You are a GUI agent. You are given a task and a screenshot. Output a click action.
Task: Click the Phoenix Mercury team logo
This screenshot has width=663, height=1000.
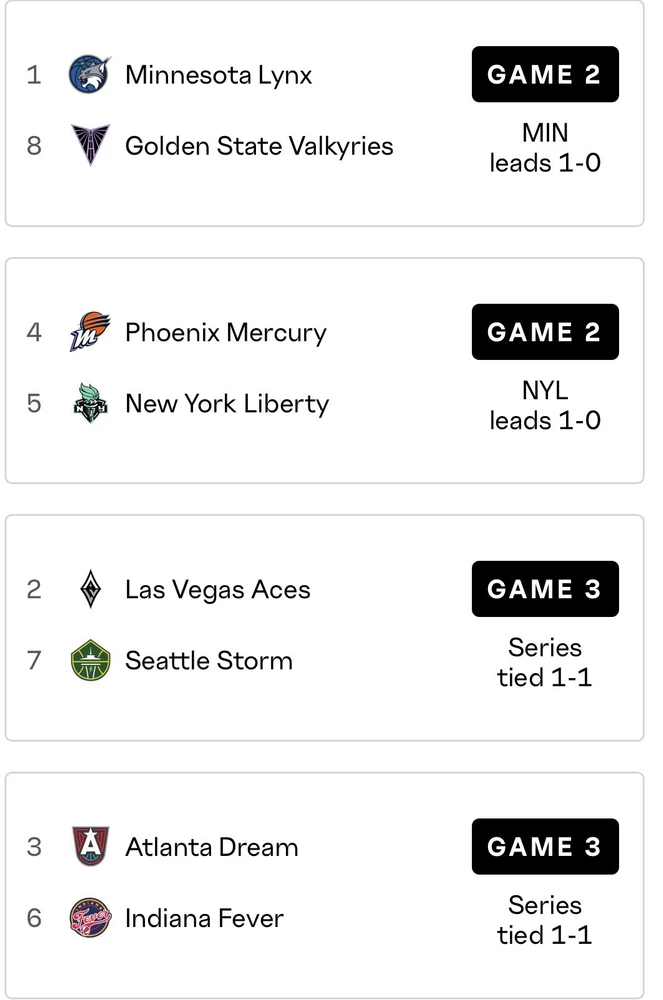tap(90, 332)
